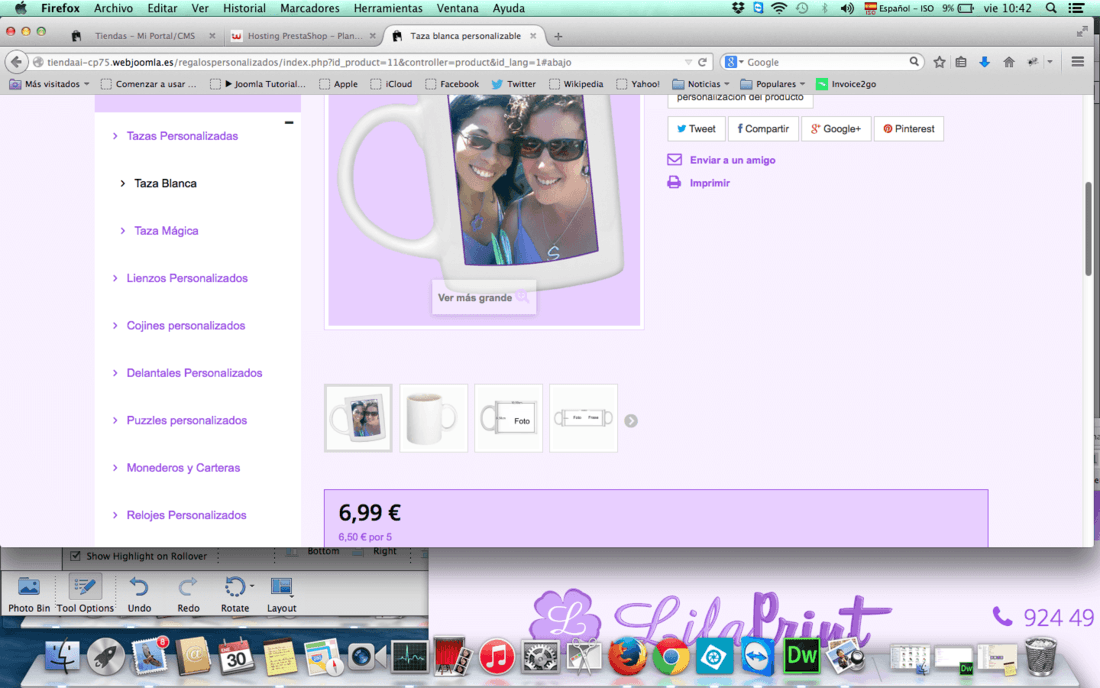The image size is (1100, 688).
Task: Share the product with the Tweet button
Action: [x=696, y=129]
